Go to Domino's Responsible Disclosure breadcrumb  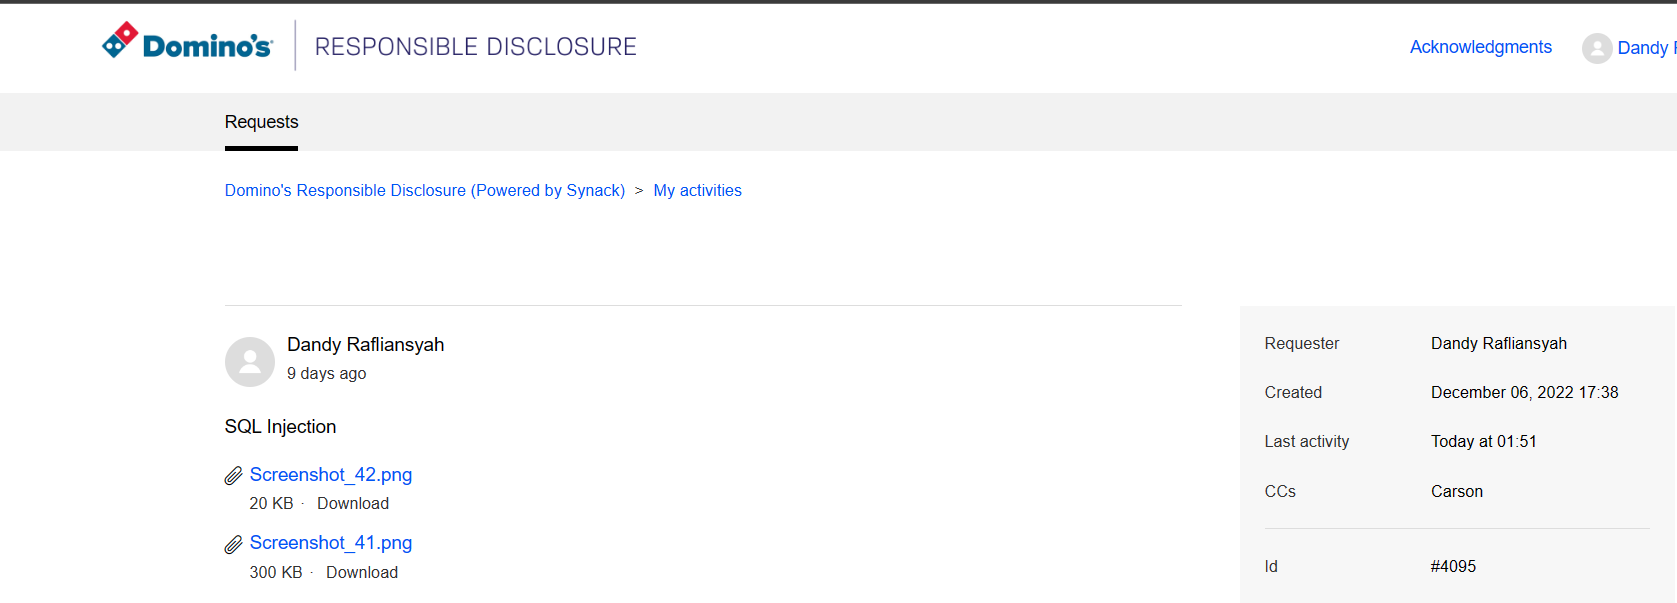[425, 190]
